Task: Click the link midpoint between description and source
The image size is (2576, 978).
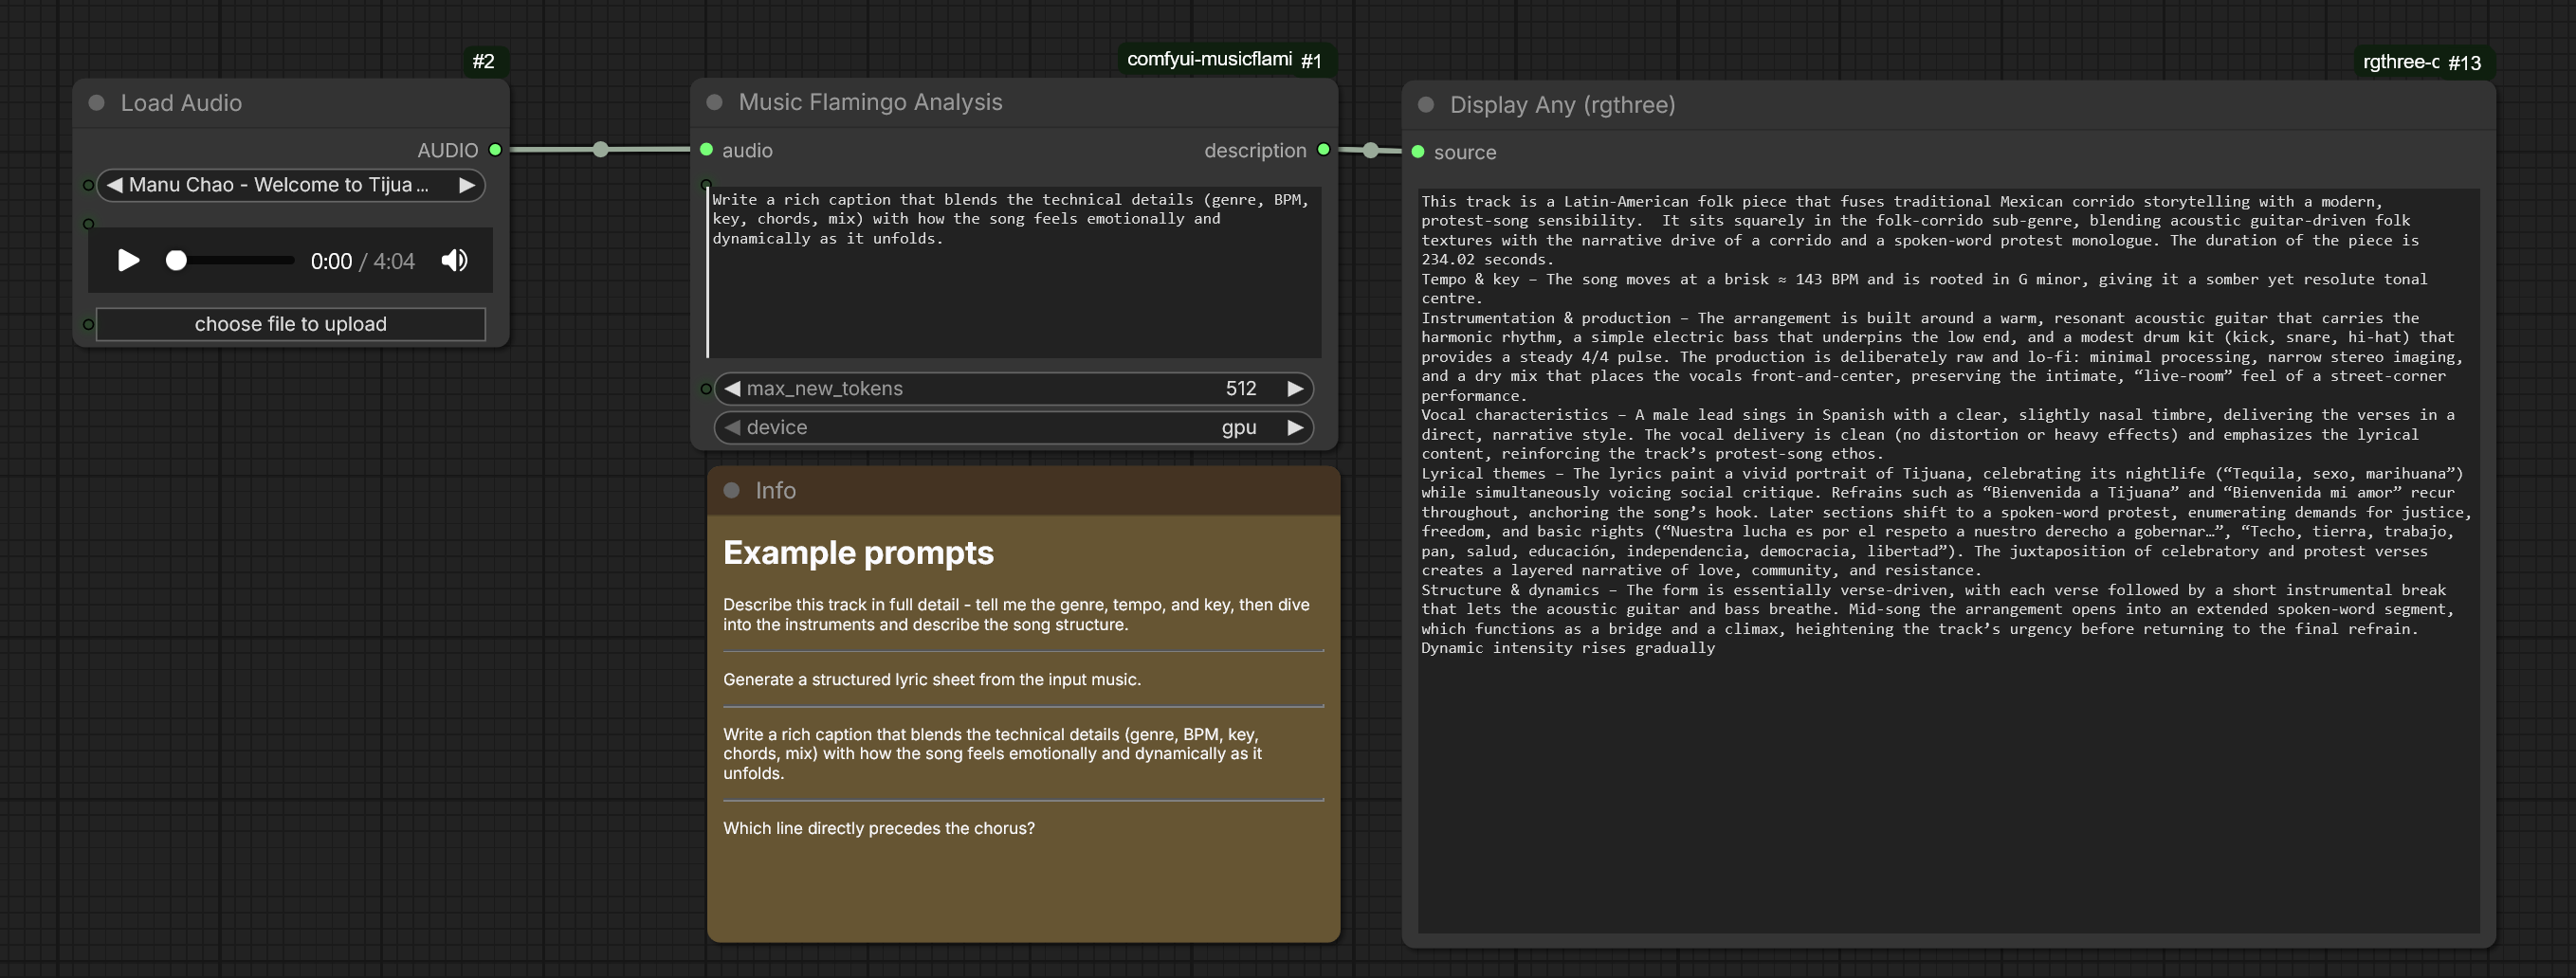Action: (1370, 151)
